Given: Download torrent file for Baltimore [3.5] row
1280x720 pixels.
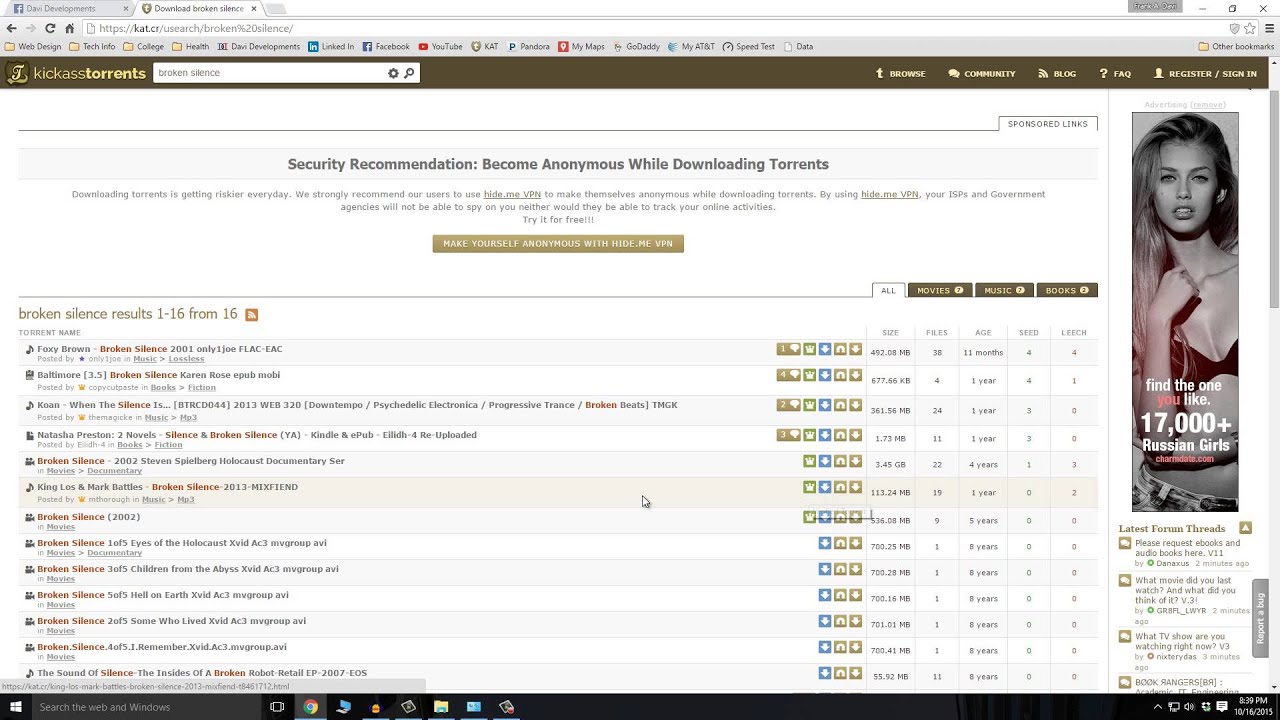Looking at the screenshot, I should click(855, 376).
